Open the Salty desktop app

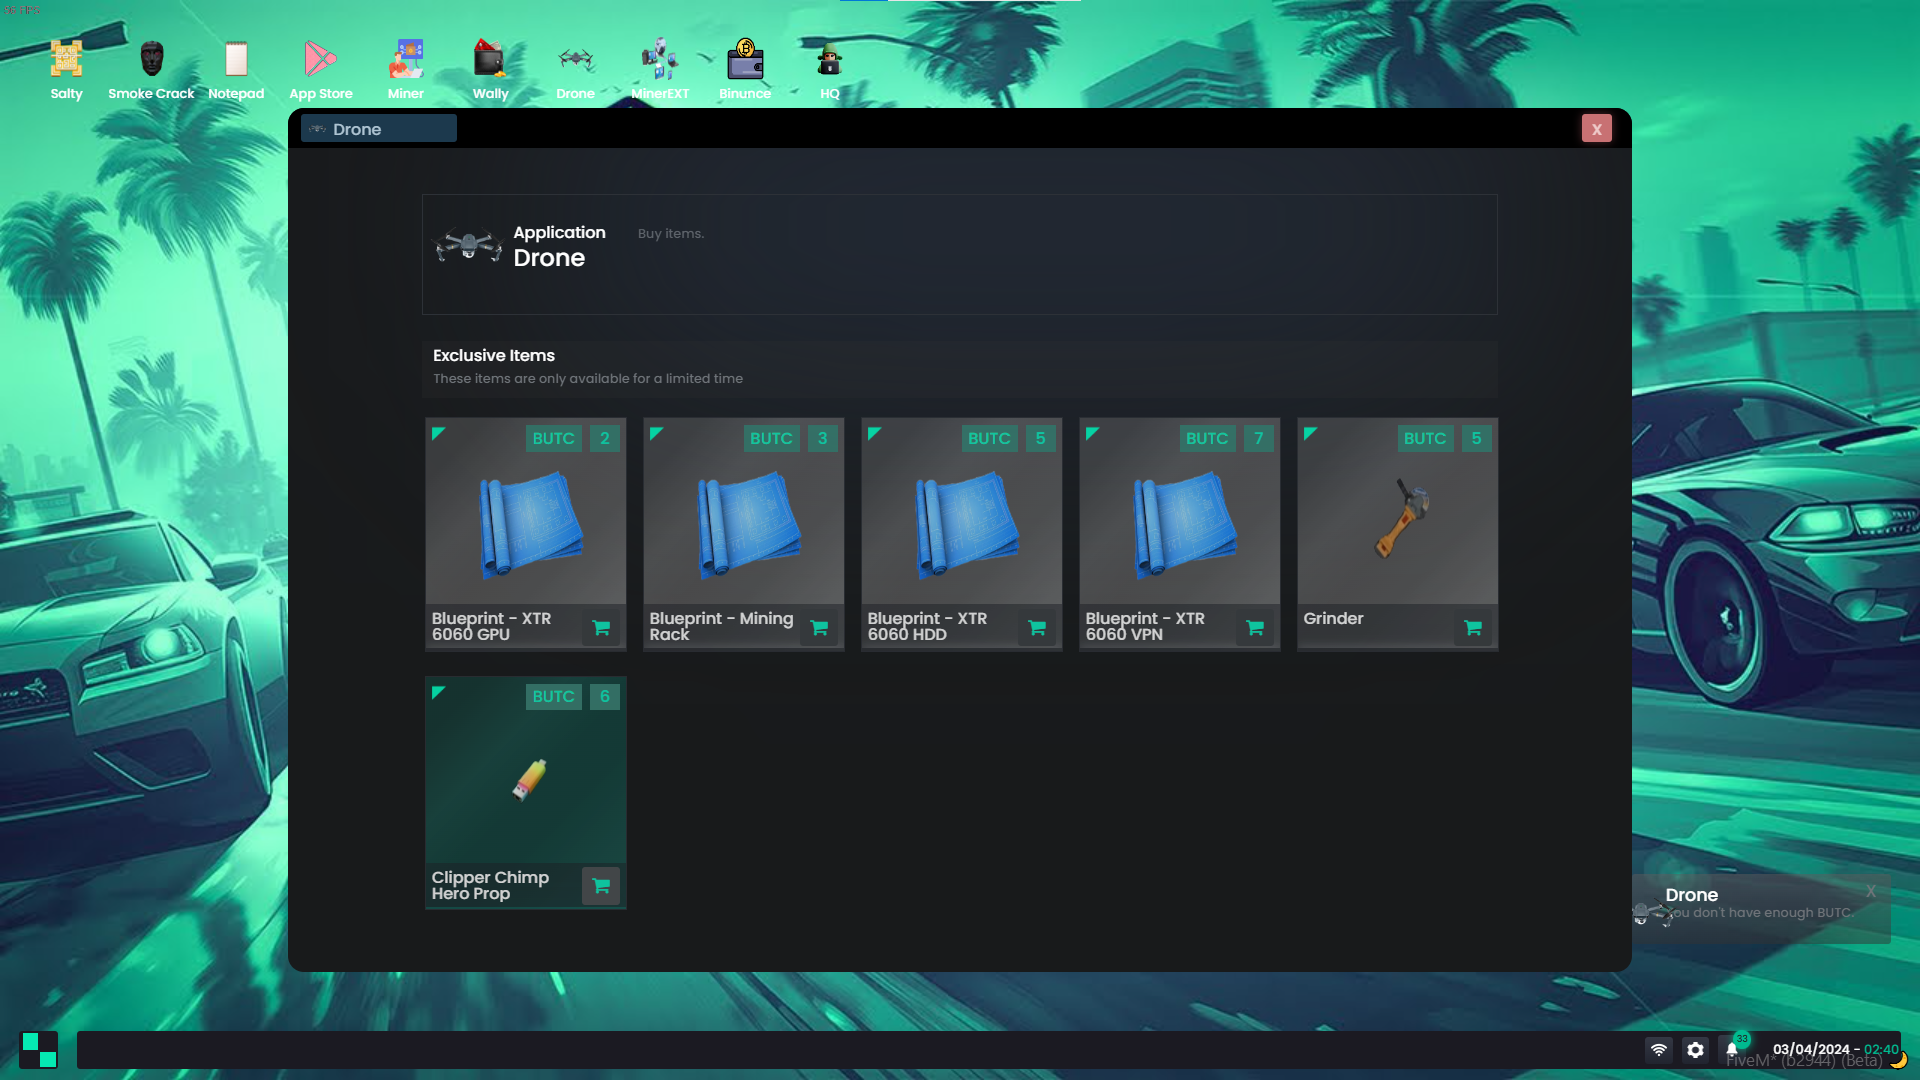pyautogui.click(x=66, y=70)
